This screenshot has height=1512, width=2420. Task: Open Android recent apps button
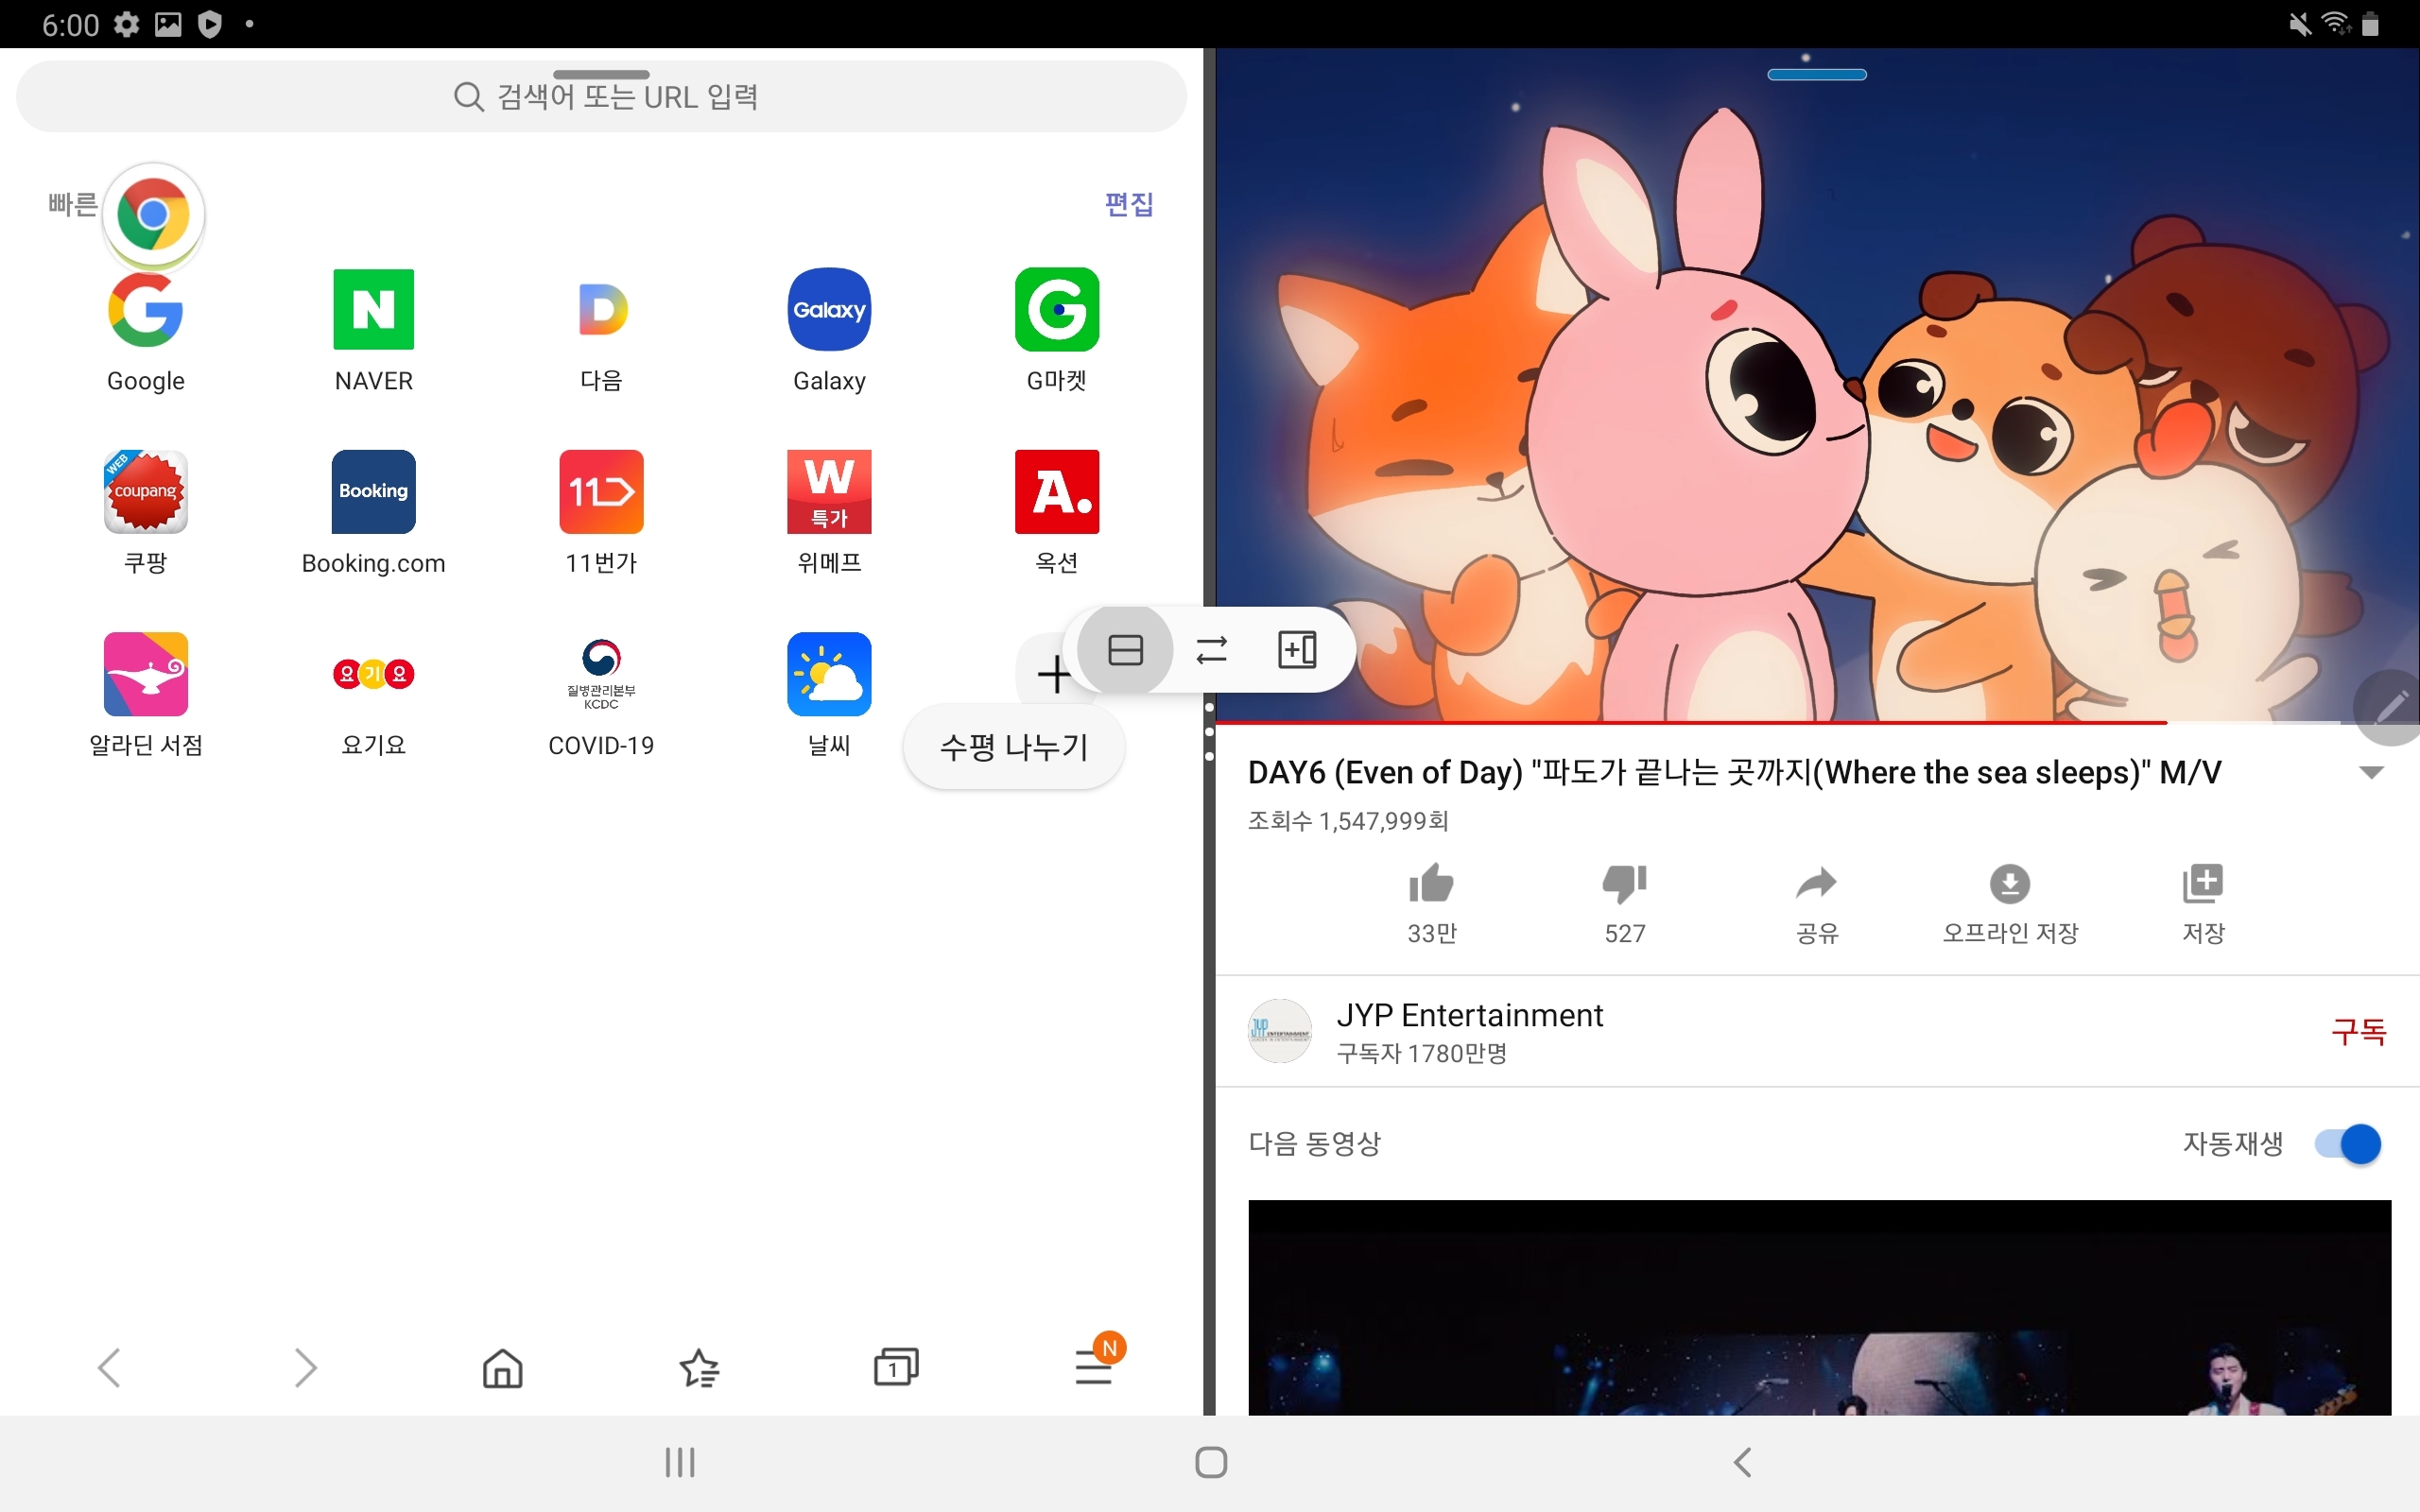680,1462
